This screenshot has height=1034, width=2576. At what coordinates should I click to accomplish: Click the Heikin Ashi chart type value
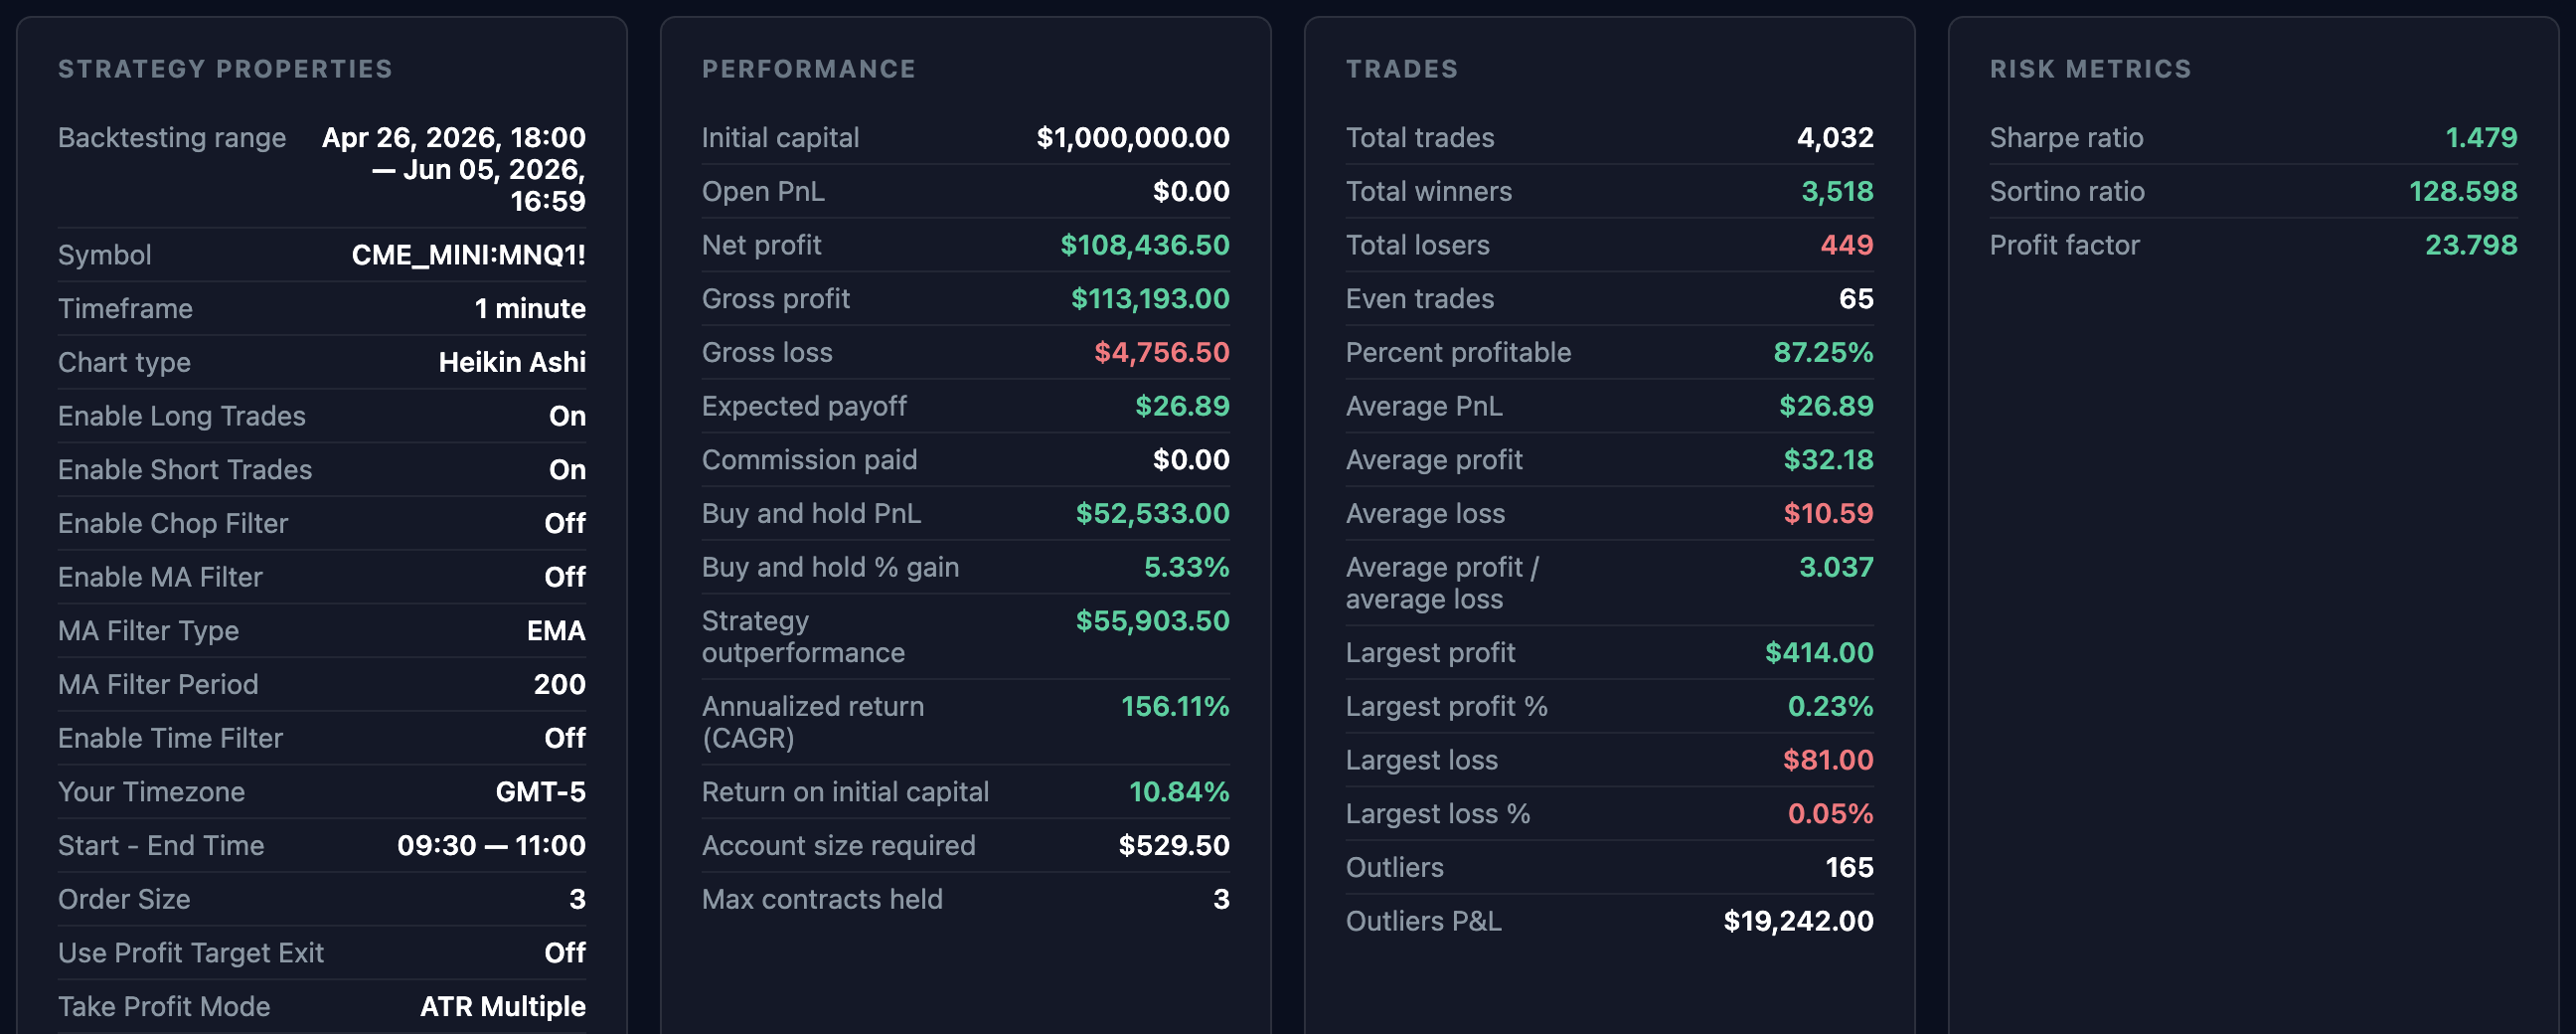(512, 362)
